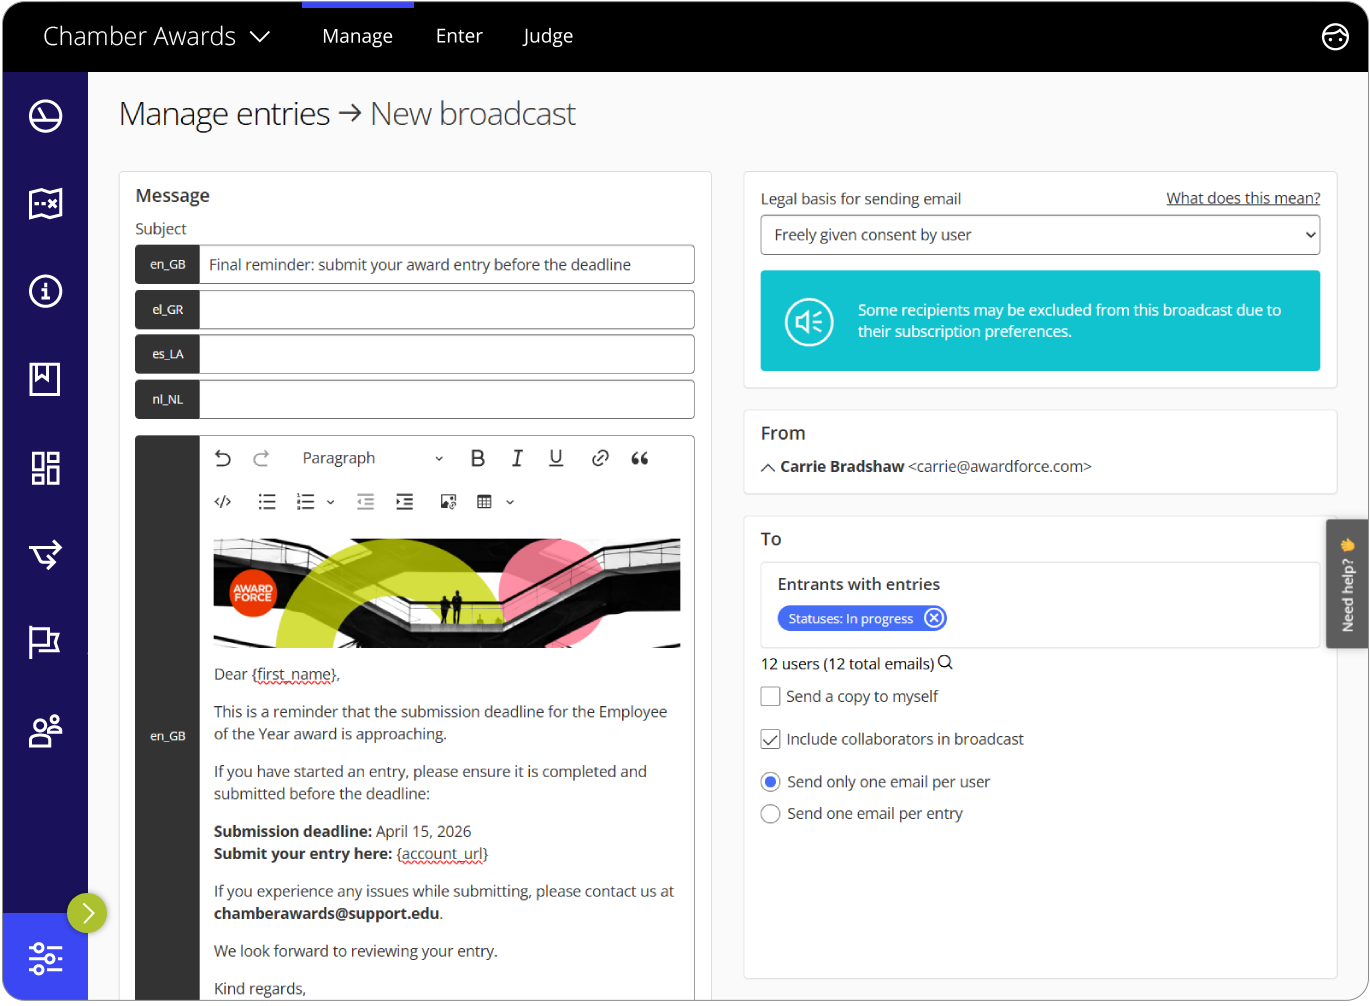Go to the Enter tab
Screen dimensions: 1370x1006
tap(459, 37)
